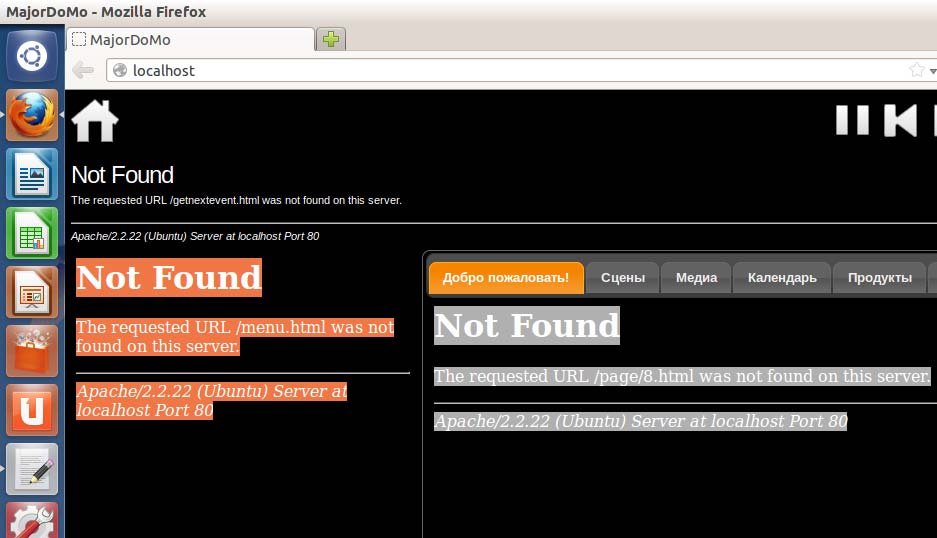
Task: Click orange highlighted Not Found heading
Action: coord(169,277)
